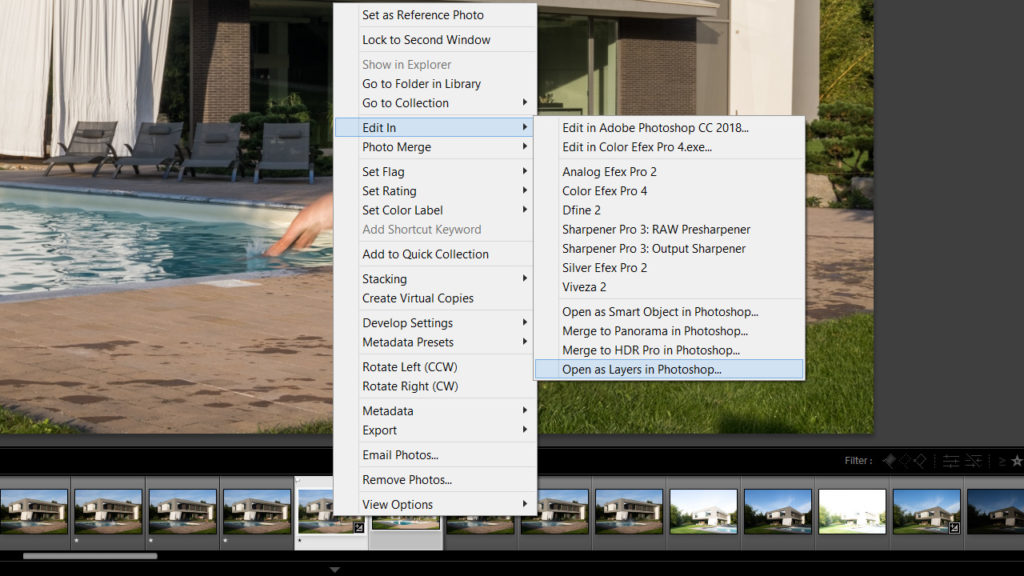Select Analog Efex Pro 2 plugin
The image size is (1024, 576).
[669, 171]
